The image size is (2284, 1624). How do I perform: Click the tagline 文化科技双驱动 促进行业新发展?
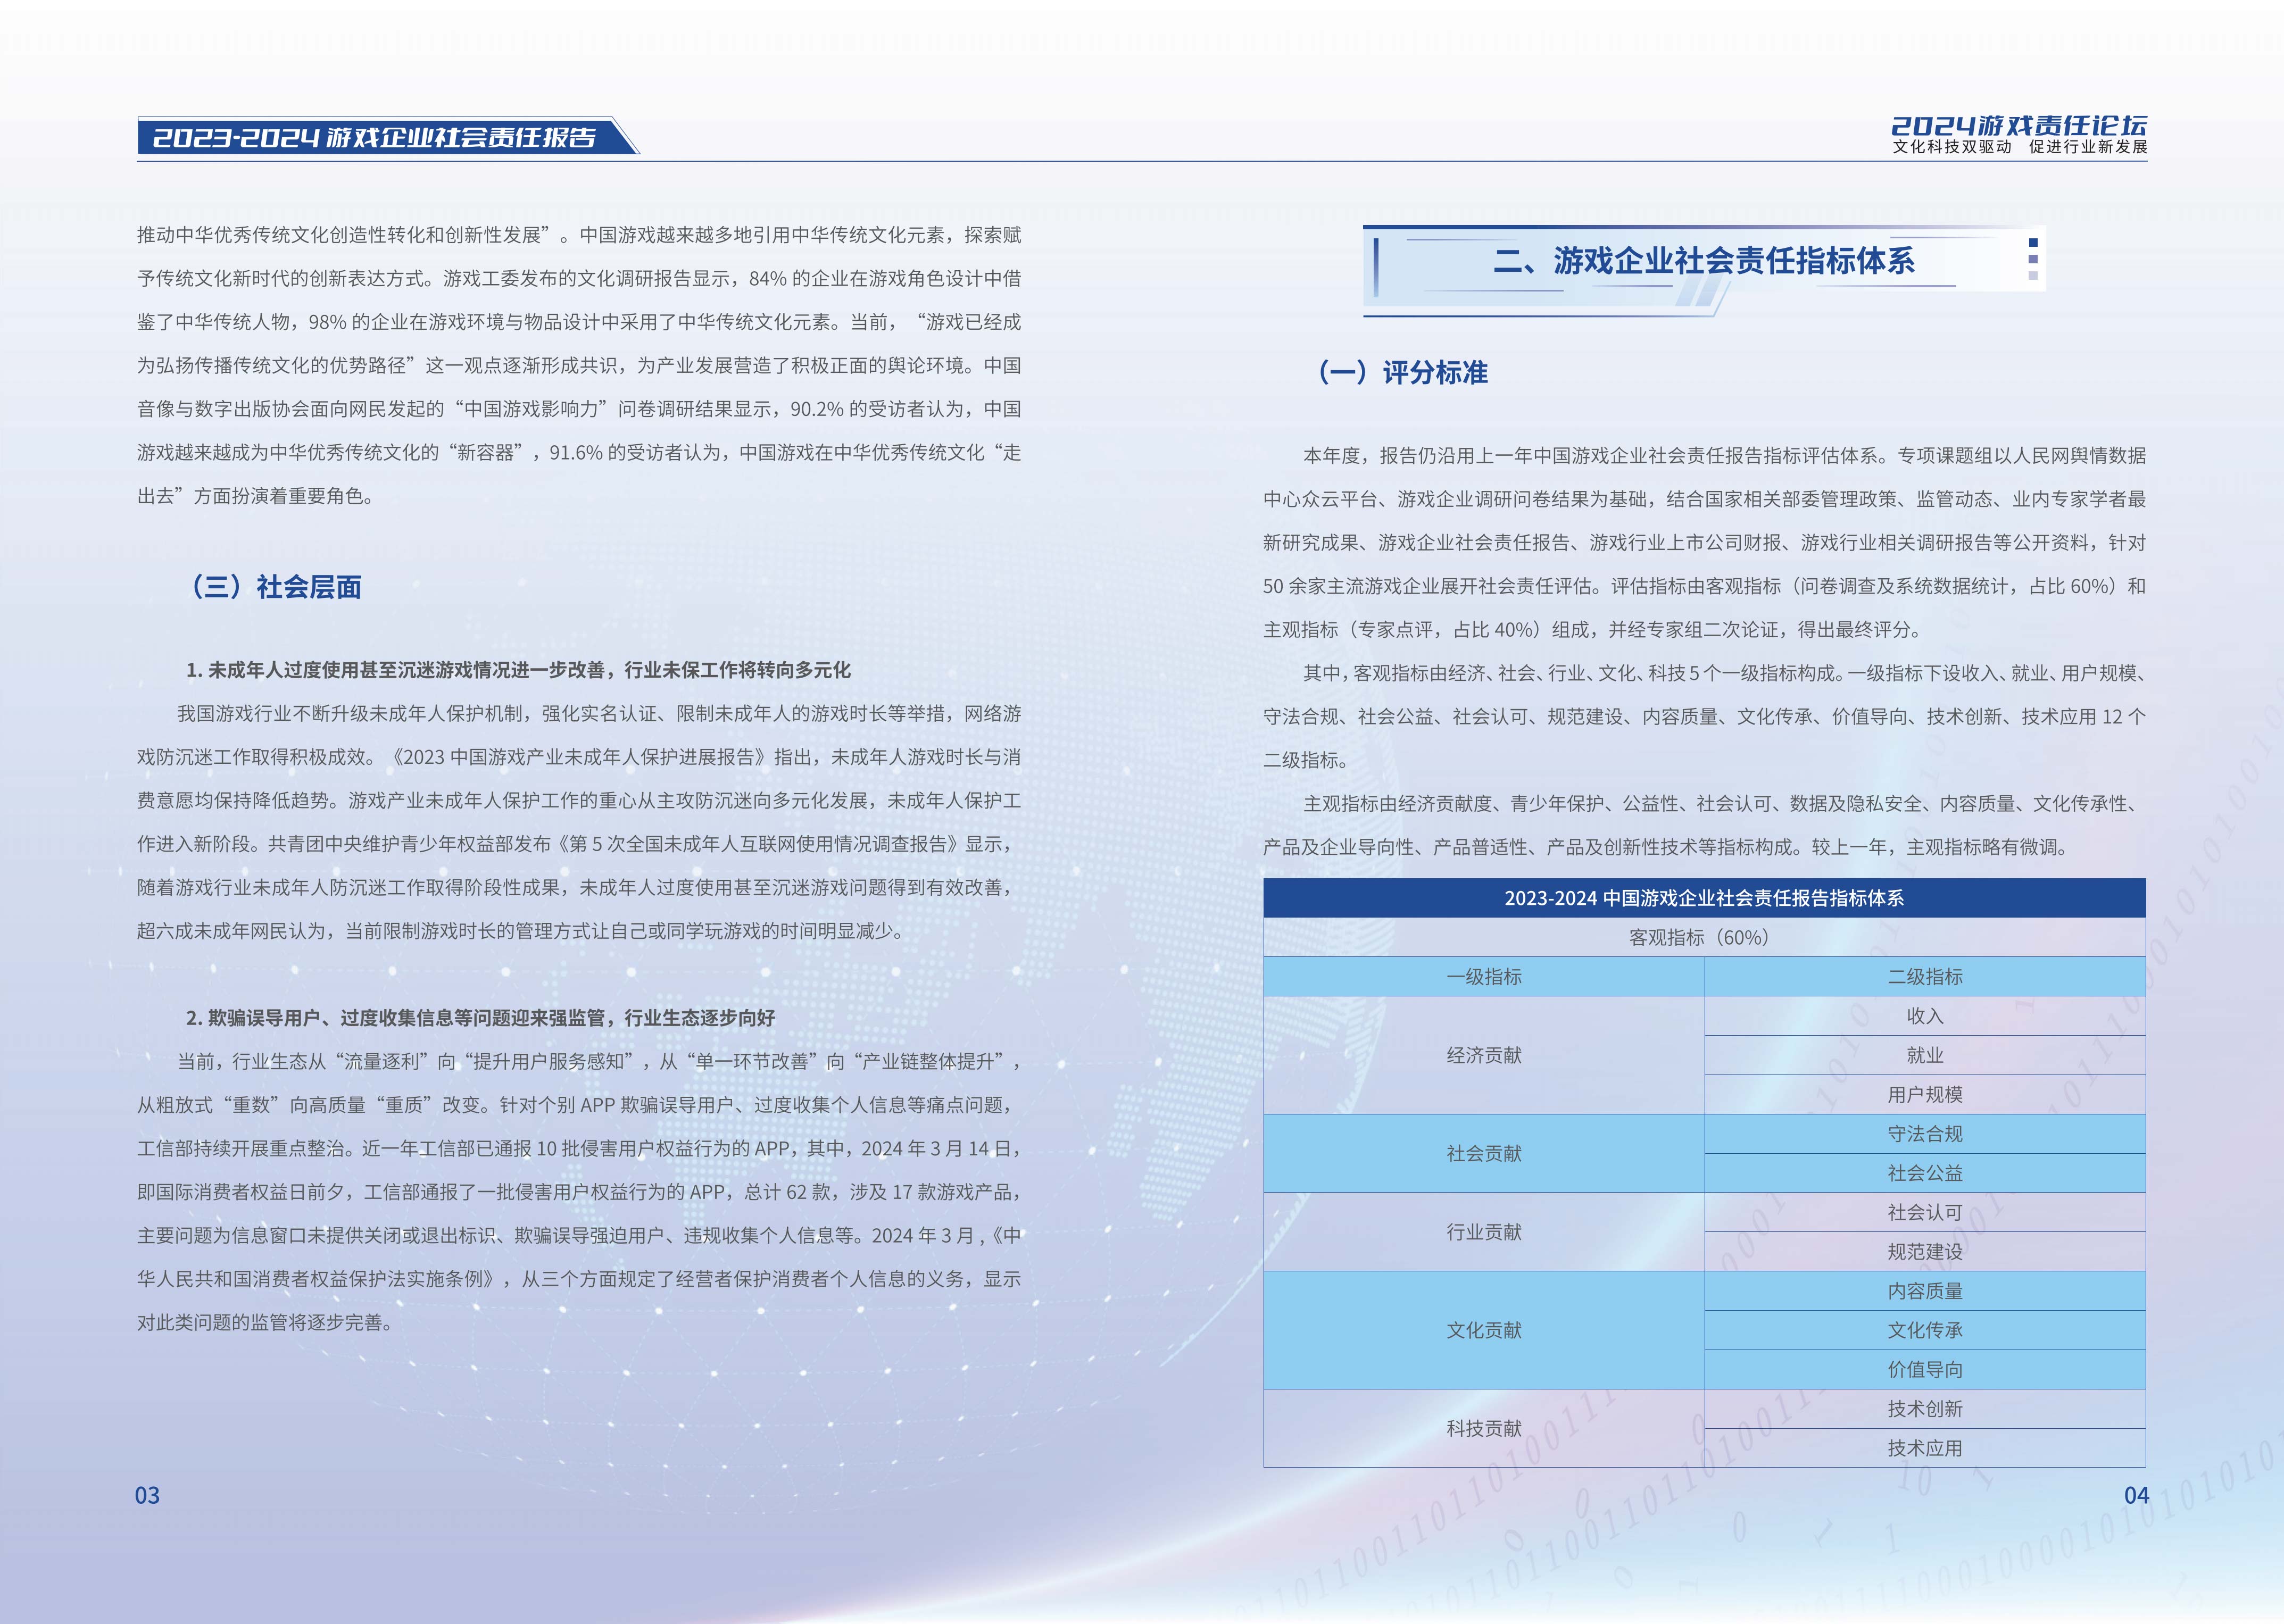point(2020,147)
